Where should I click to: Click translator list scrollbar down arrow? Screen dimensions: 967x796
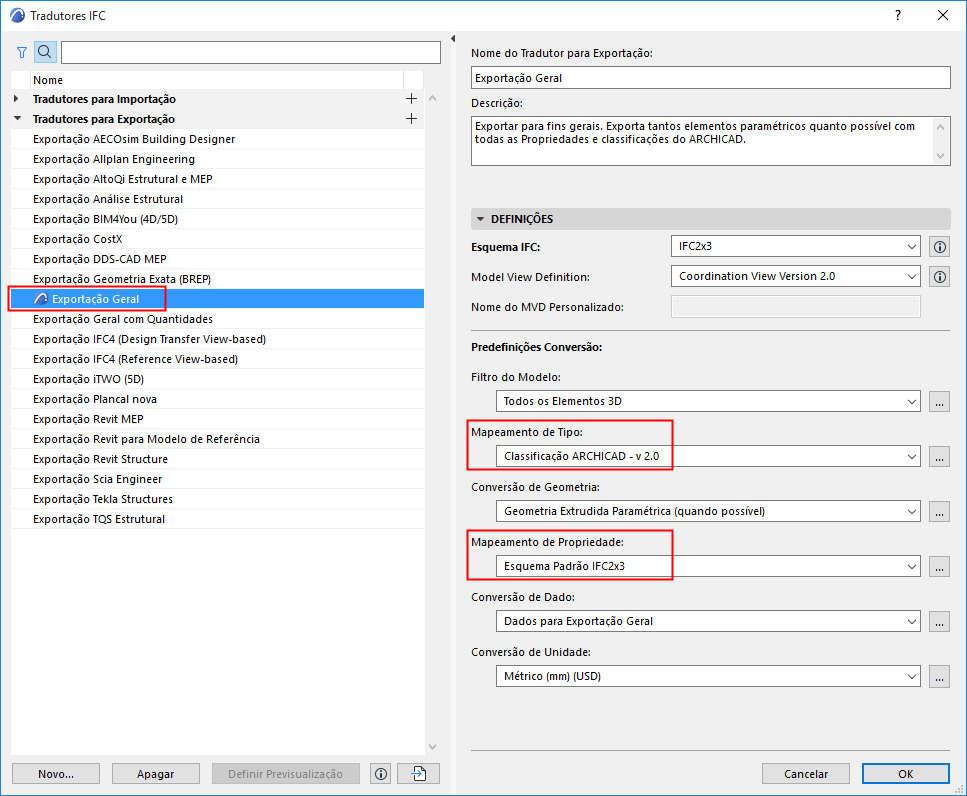click(432, 747)
